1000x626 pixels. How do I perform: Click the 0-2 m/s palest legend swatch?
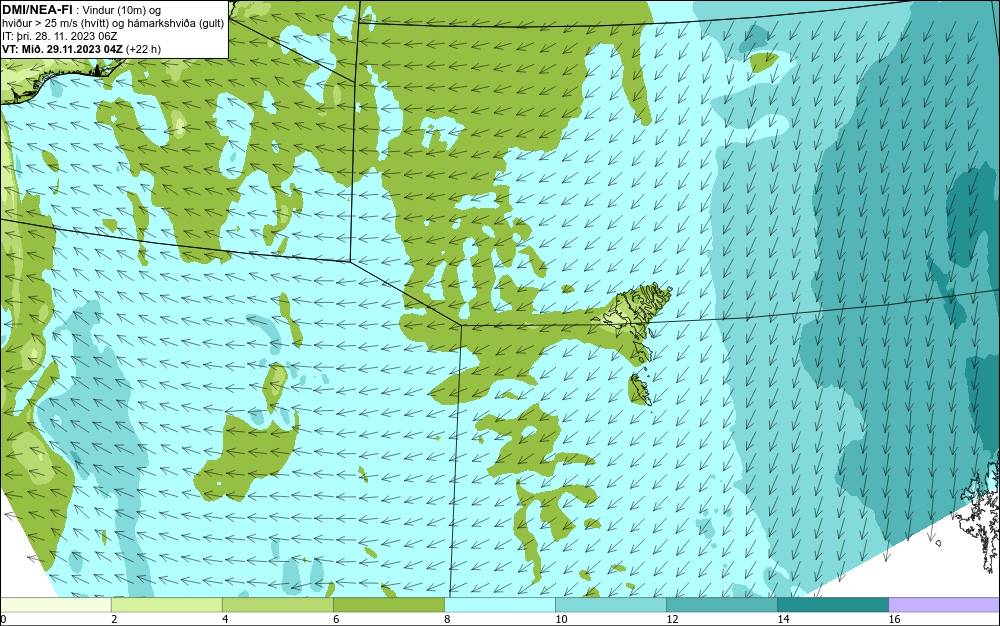click(x=55, y=604)
